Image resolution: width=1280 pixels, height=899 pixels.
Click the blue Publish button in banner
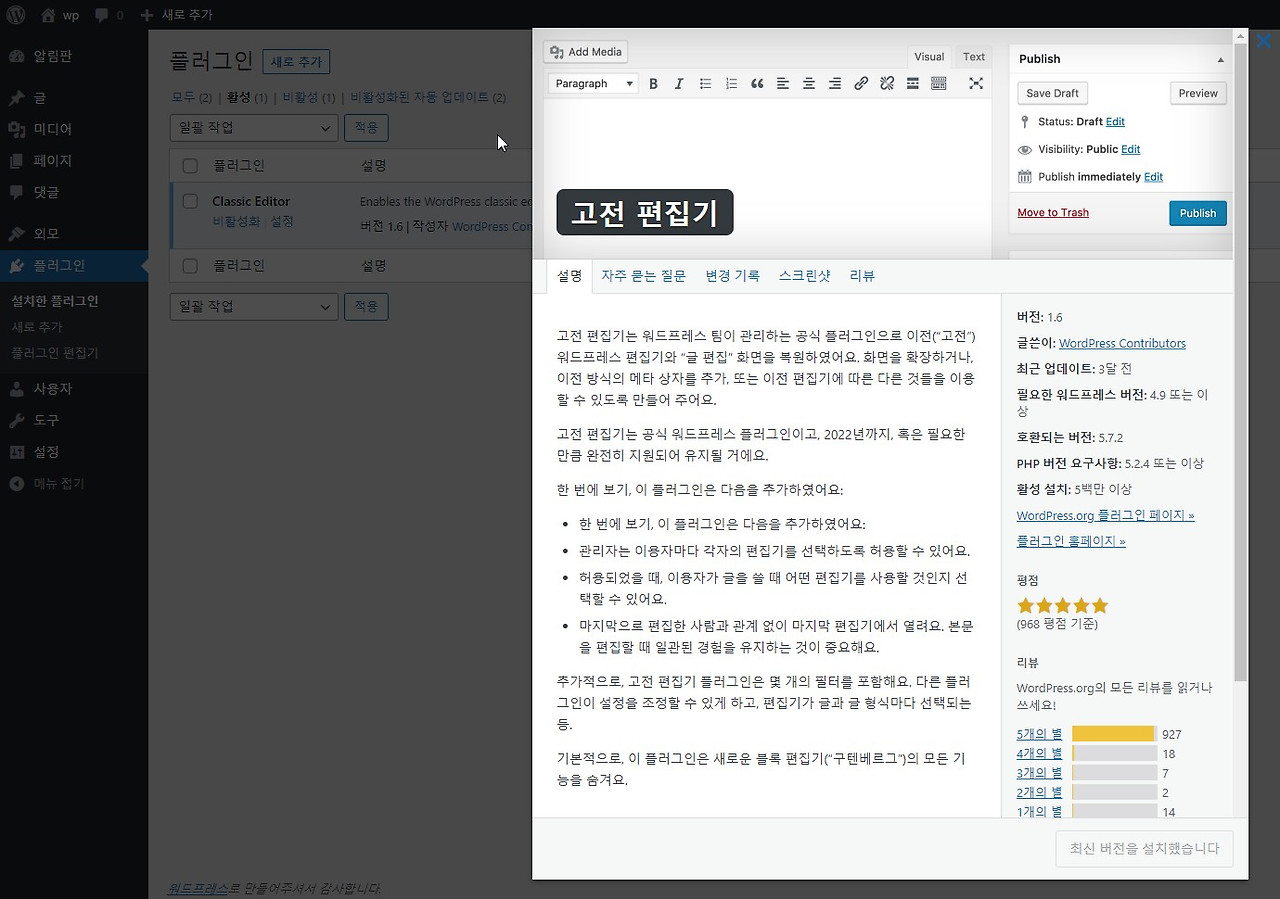coord(1197,213)
